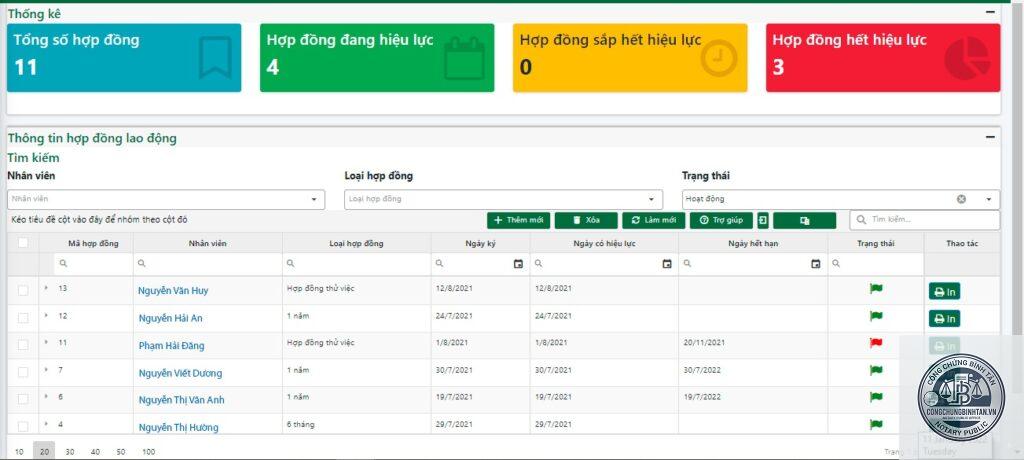This screenshot has height=460, width=1024.
Task: Clear the Hoạt động status filter
Action: click(x=961, y=199)
